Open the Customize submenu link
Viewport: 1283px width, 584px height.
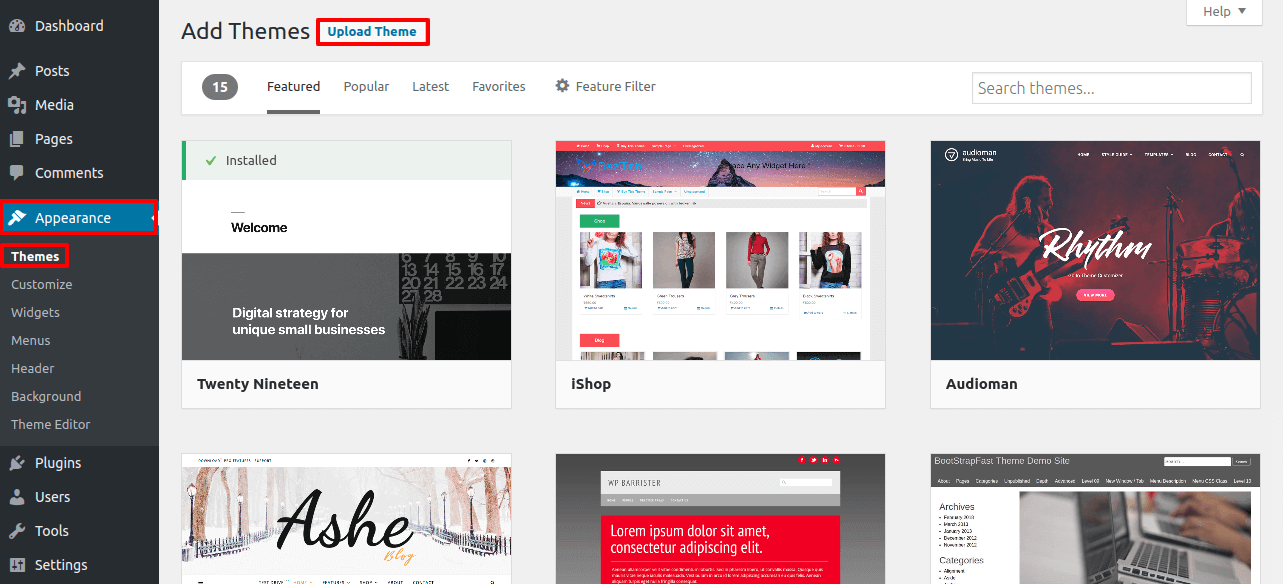coord(42,285)
